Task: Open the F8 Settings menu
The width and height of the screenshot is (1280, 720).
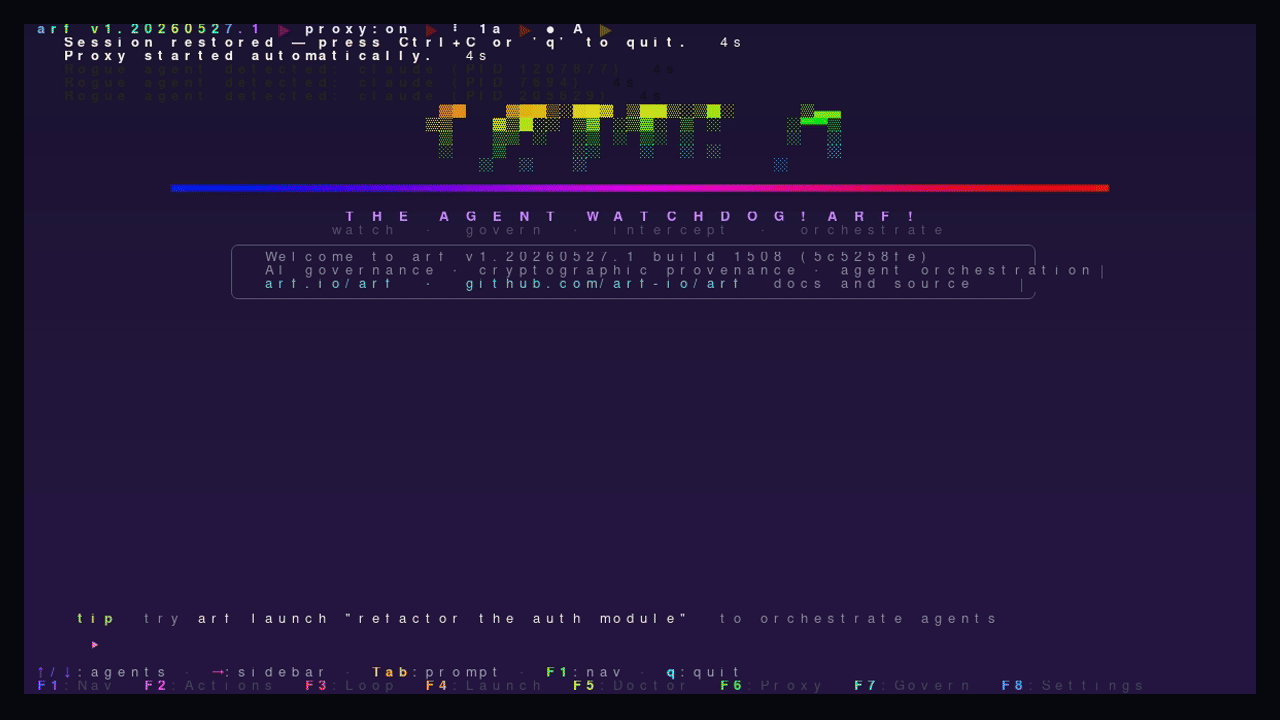Action: coord(1073,686)
